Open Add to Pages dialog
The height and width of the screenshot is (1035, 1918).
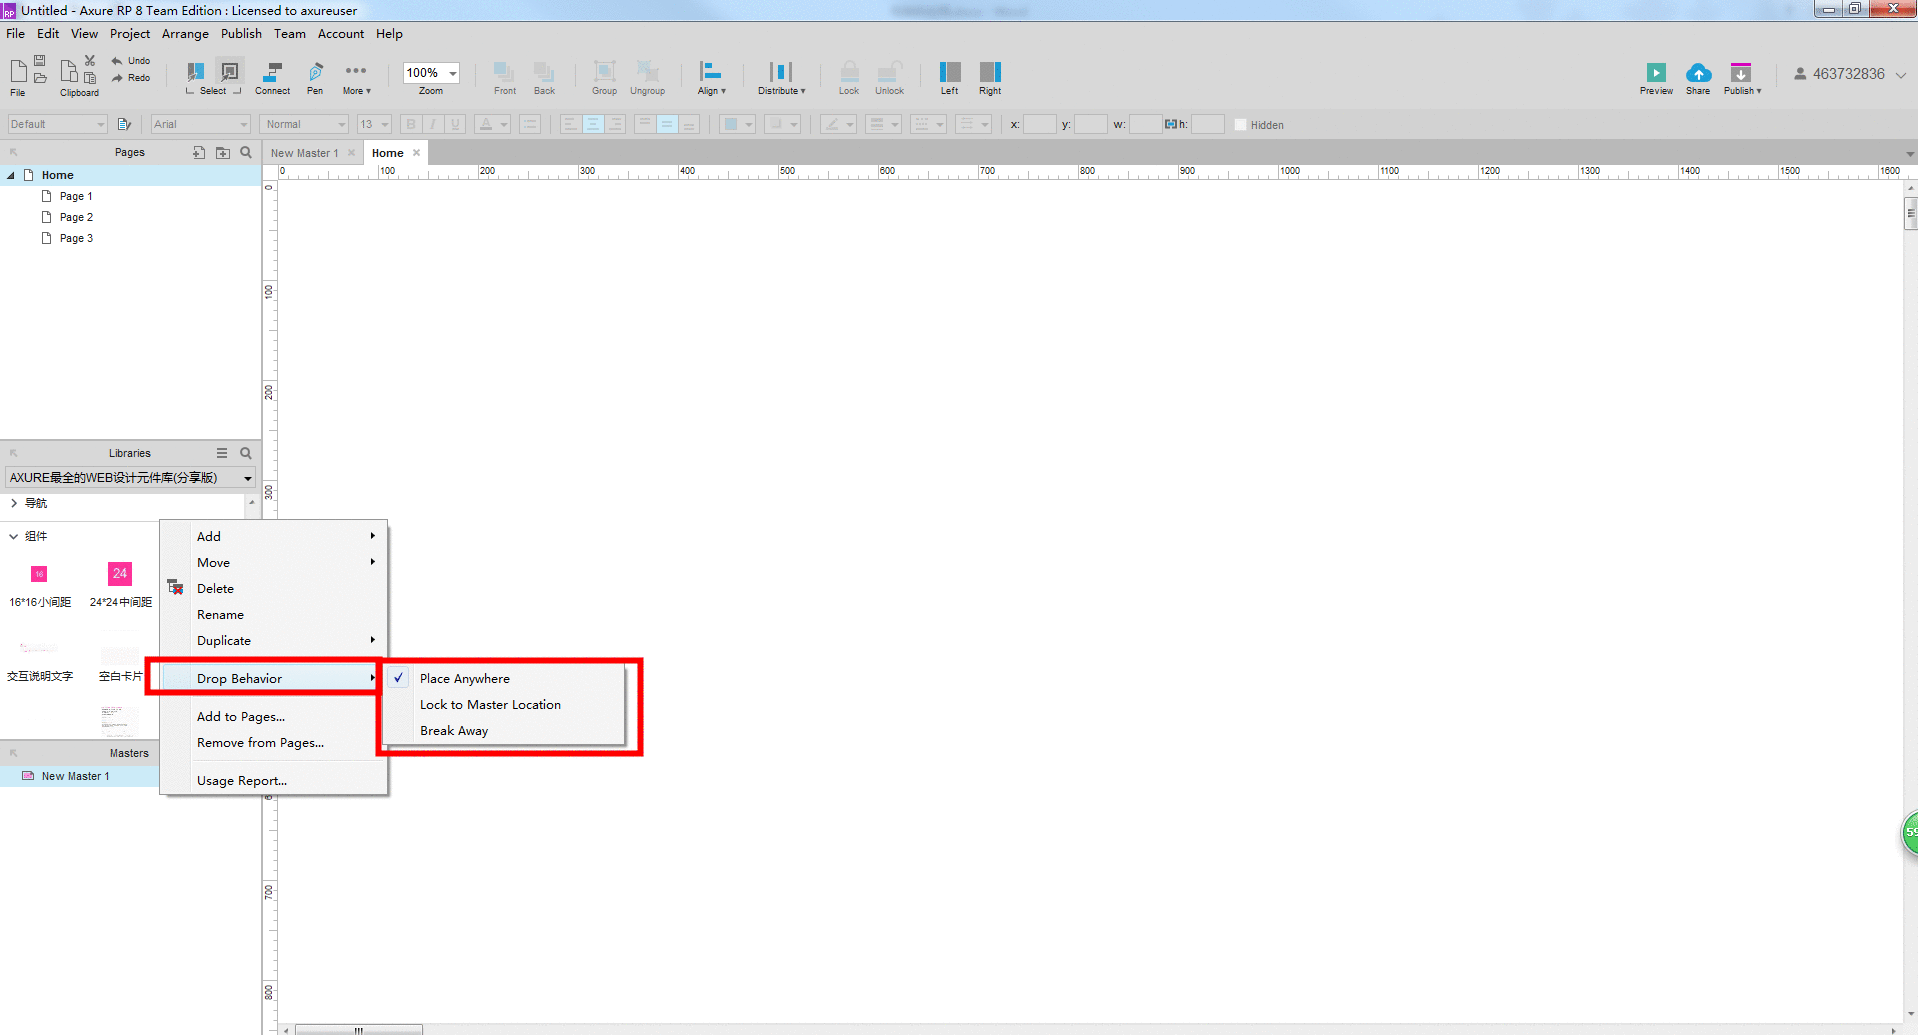(x=240, y=716)
